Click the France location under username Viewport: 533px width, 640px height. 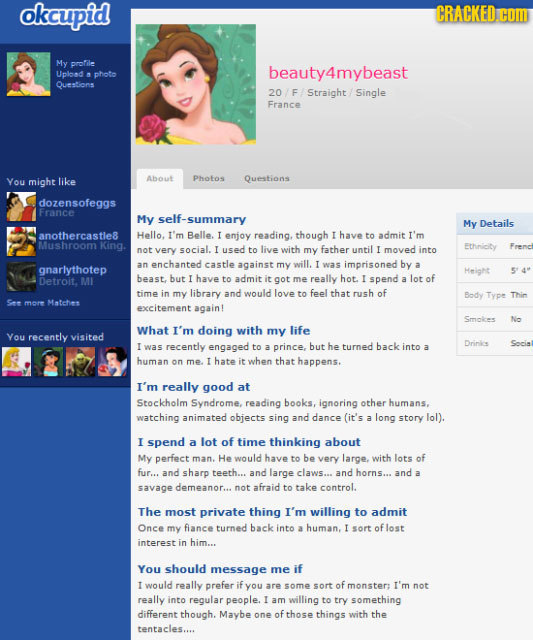284,104
